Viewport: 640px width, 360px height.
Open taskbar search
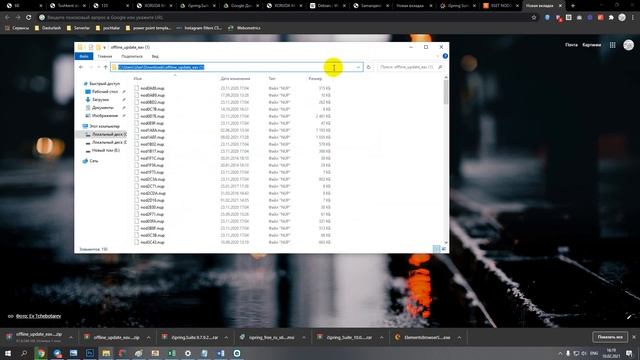(24, 353)
